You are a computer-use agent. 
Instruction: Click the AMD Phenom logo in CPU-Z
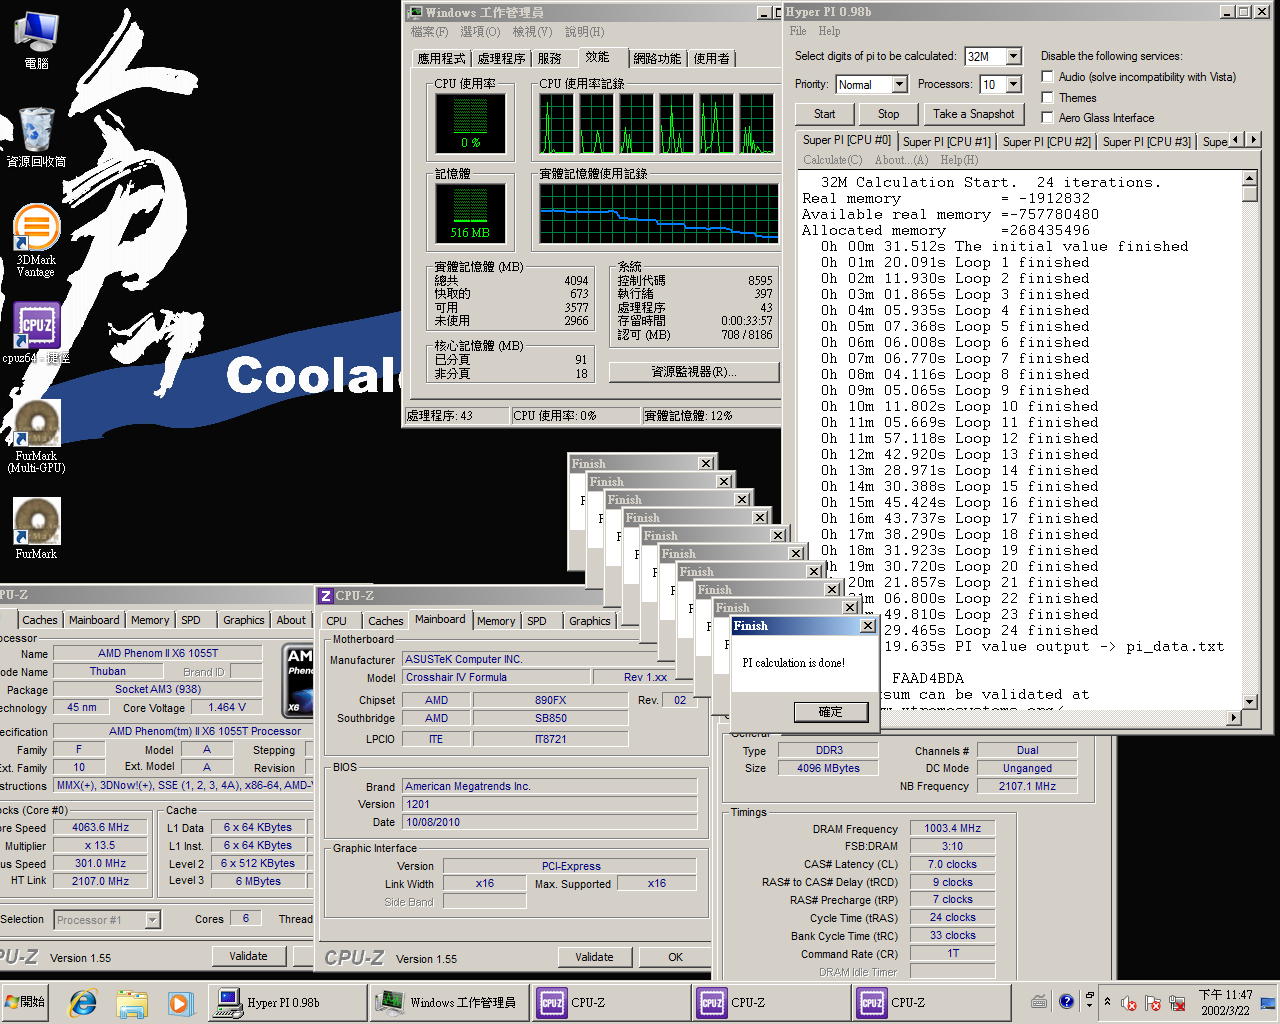pyautogui.click(x=300, y=680)
